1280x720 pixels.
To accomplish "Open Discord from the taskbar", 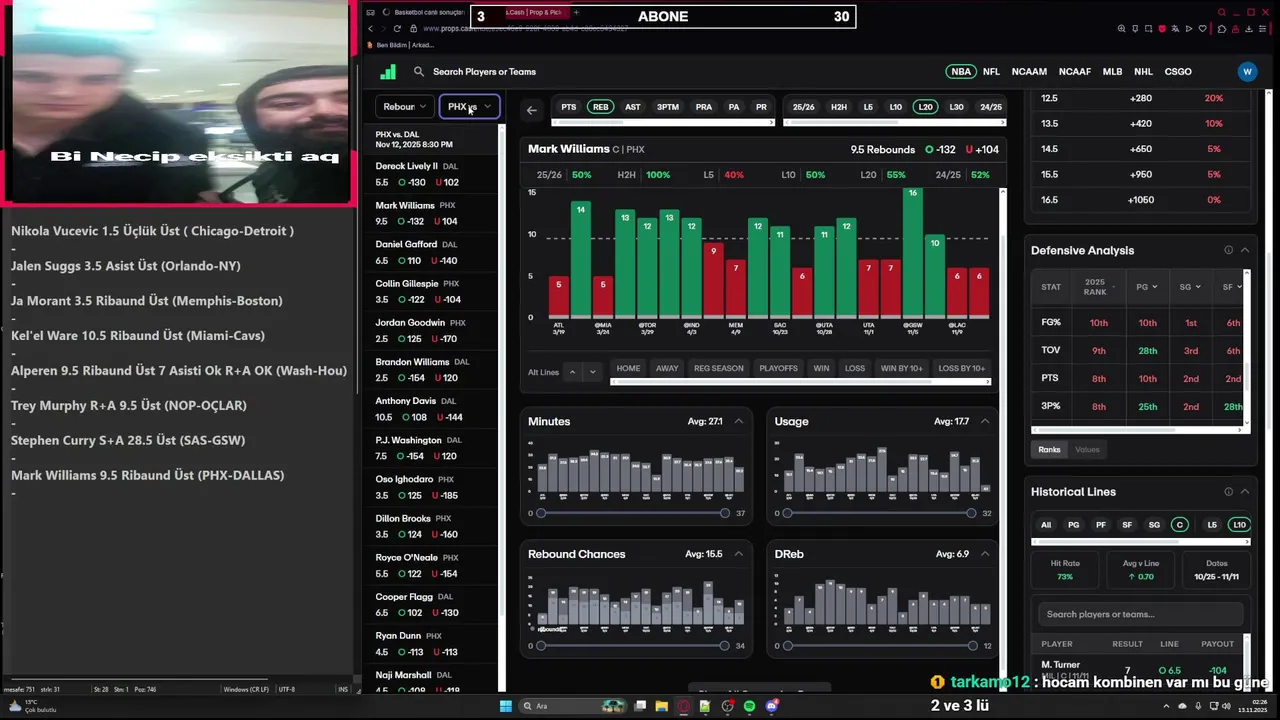I will 771,706.
